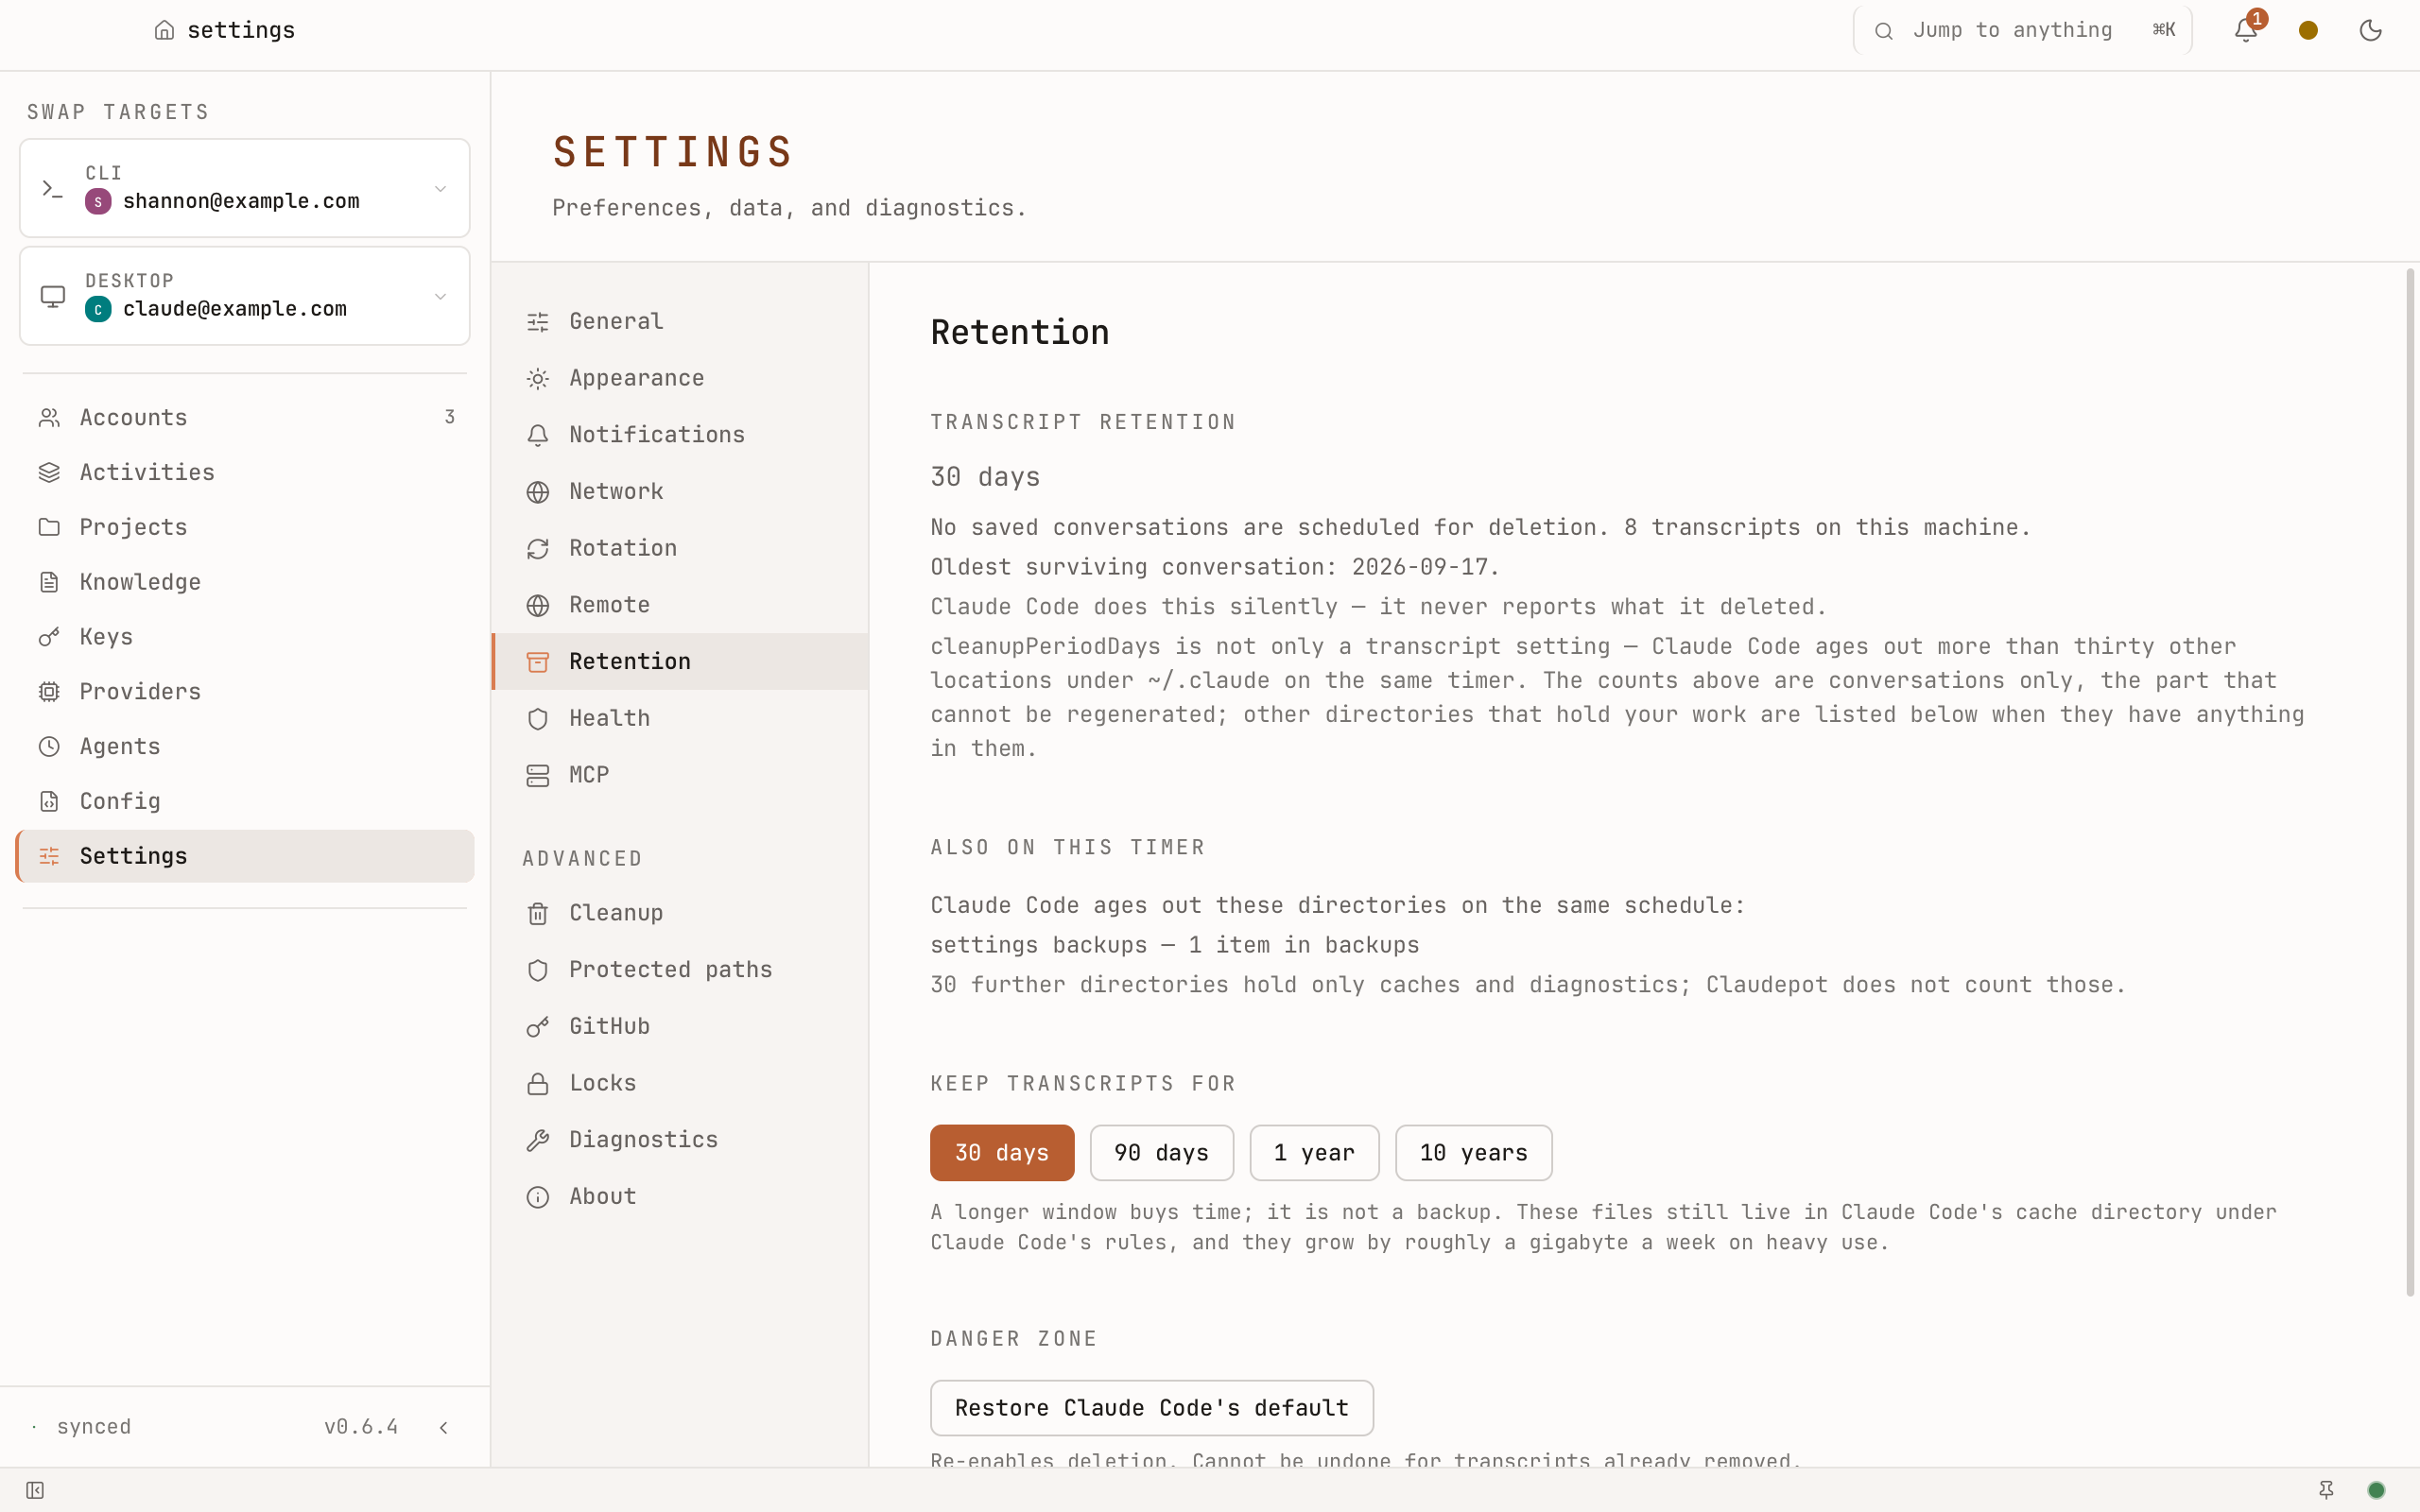Click the search magnifier icon
The height and width of the screenshot is (1512, 2420).
coord(1883,31)
